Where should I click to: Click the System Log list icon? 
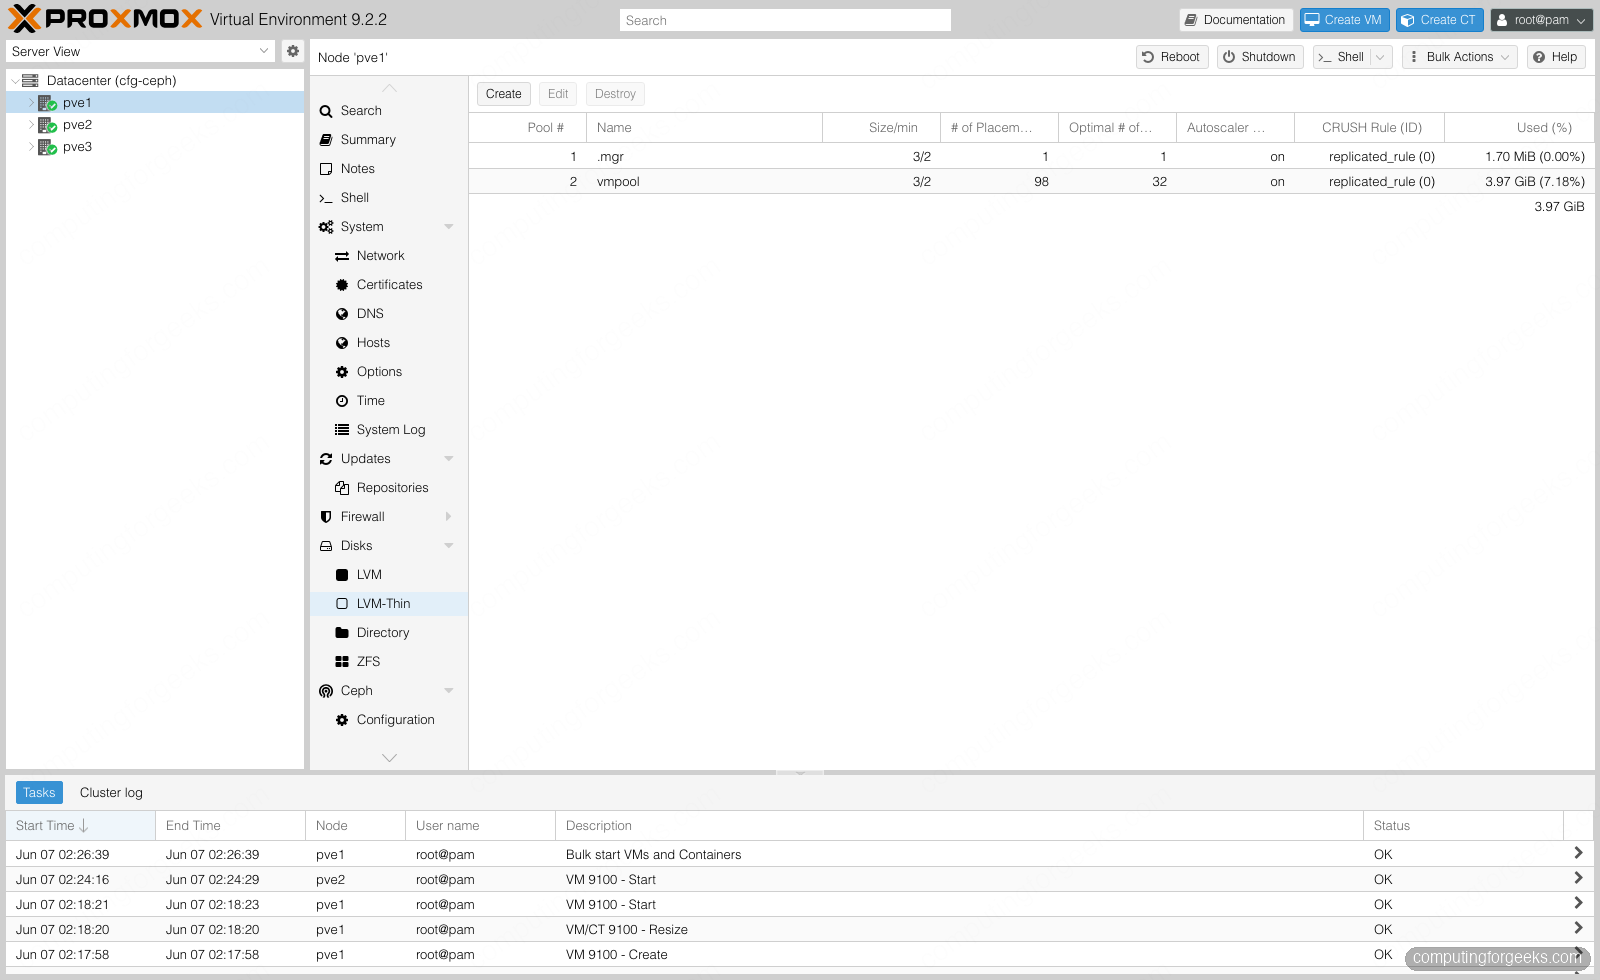pyautogui.click(x=342, y=430)
